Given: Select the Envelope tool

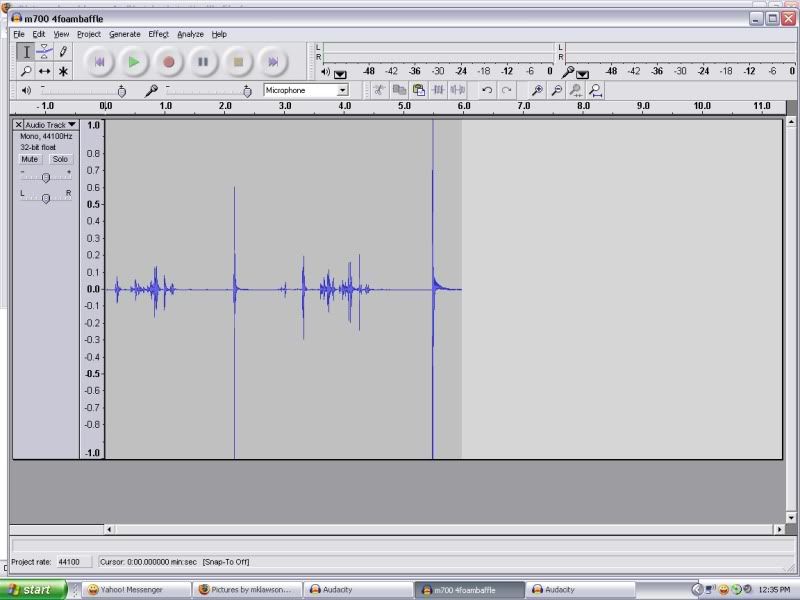Looking at the screenshot, I should click(x=45, y=51).
